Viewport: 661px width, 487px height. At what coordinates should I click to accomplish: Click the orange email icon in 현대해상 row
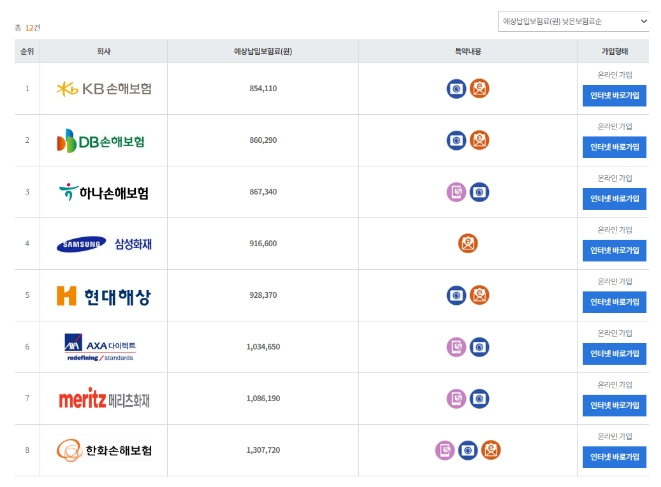479,295
